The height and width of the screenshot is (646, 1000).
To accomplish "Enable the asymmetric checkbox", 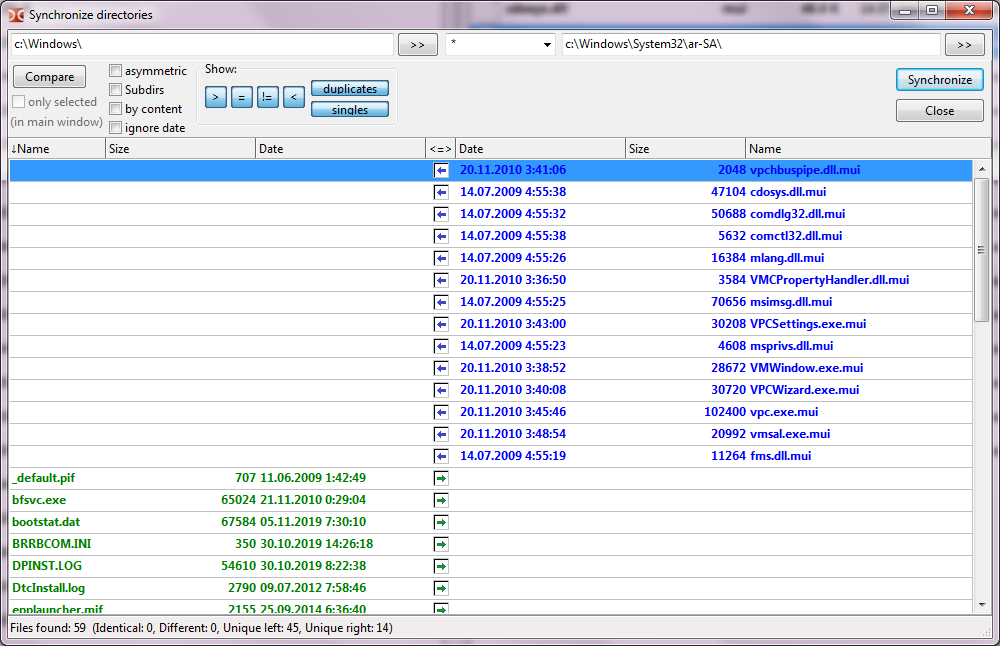I will (x=114, y=70).
